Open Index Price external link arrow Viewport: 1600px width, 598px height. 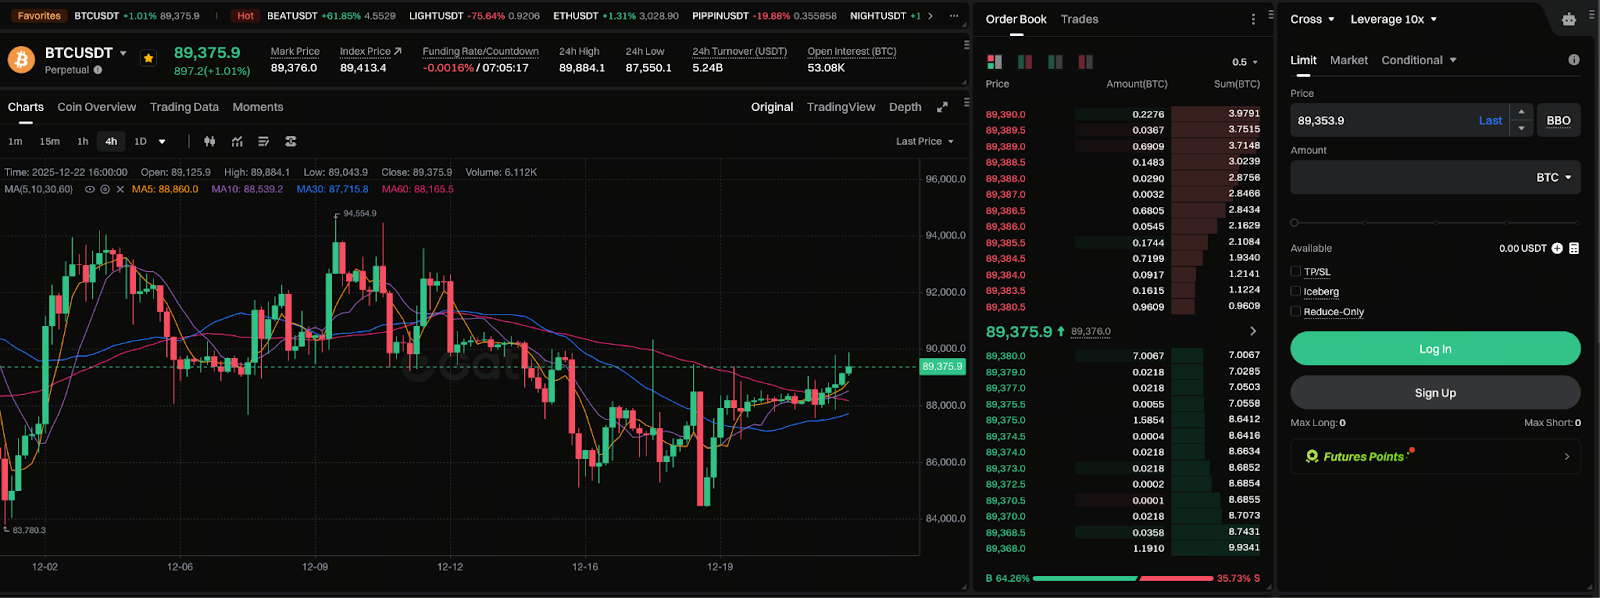397,51
